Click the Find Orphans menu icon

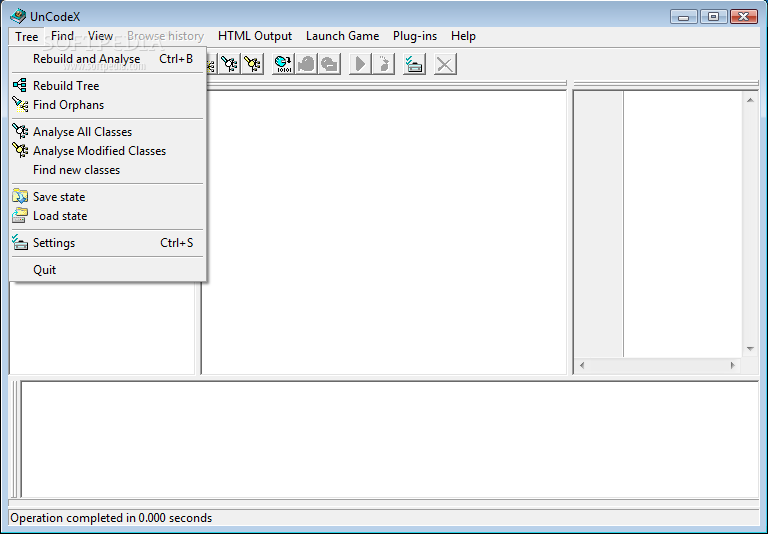click(20, 104)
